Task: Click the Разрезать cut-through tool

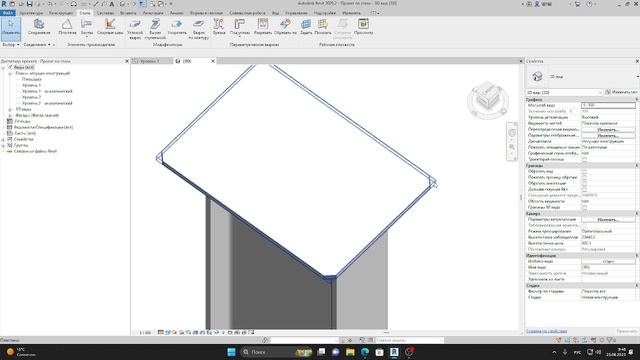Action: click(x=263, y=27)
